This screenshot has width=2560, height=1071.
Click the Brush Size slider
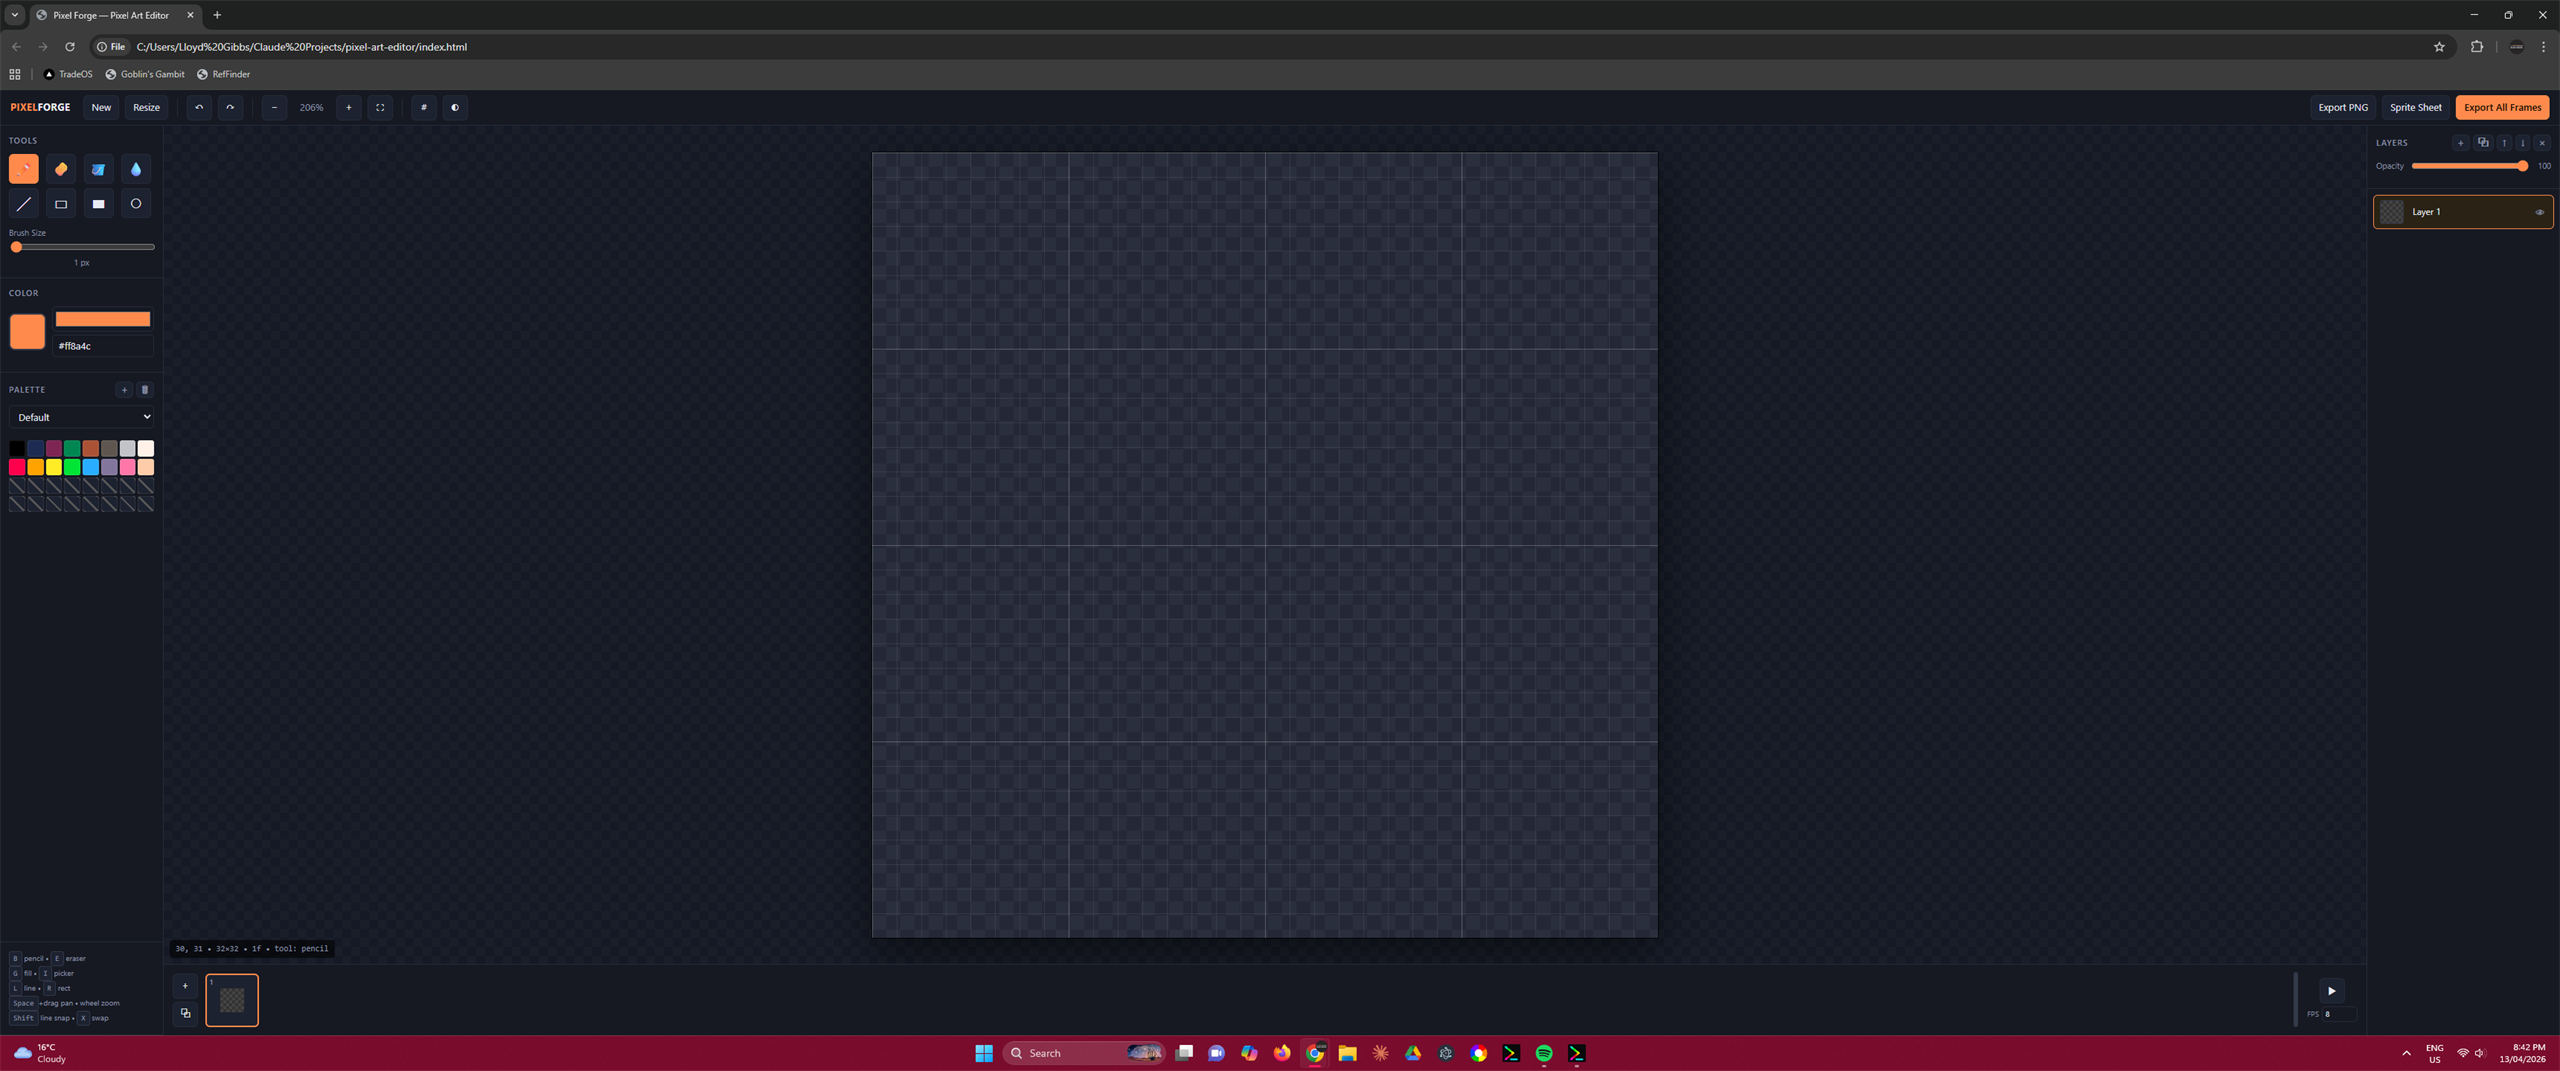82,247
